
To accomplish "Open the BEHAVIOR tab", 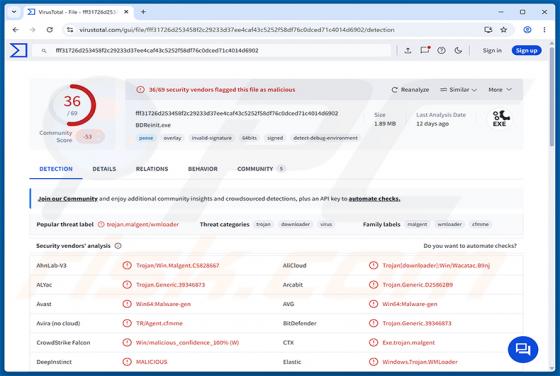I will [x=202, y=169].
